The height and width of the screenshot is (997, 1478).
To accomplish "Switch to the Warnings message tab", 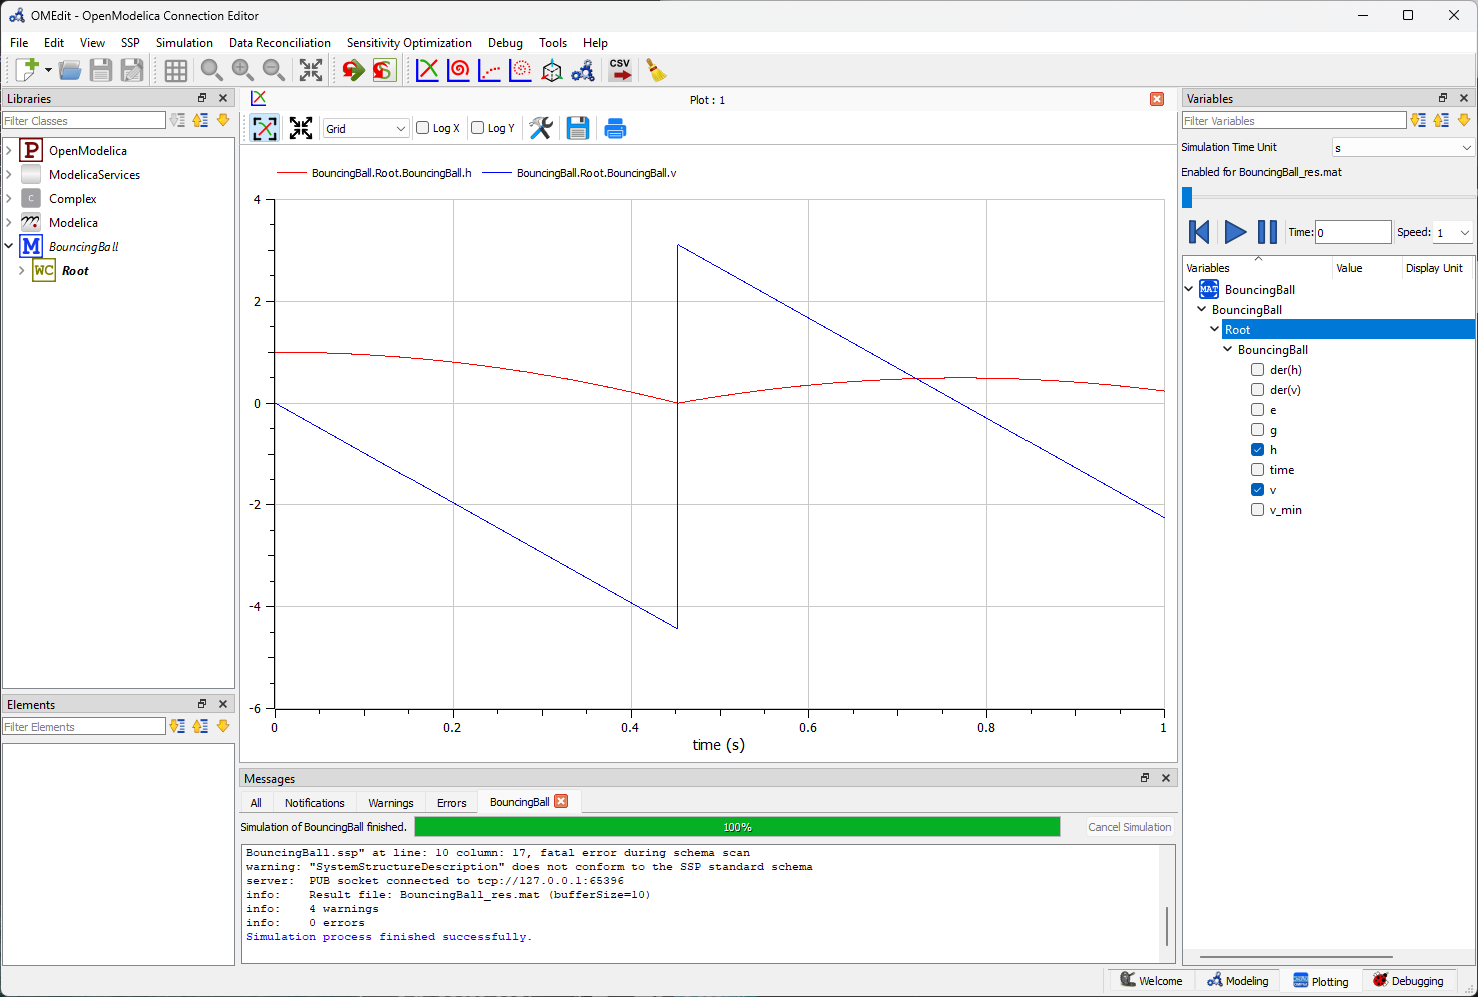I will click(390, 801).
